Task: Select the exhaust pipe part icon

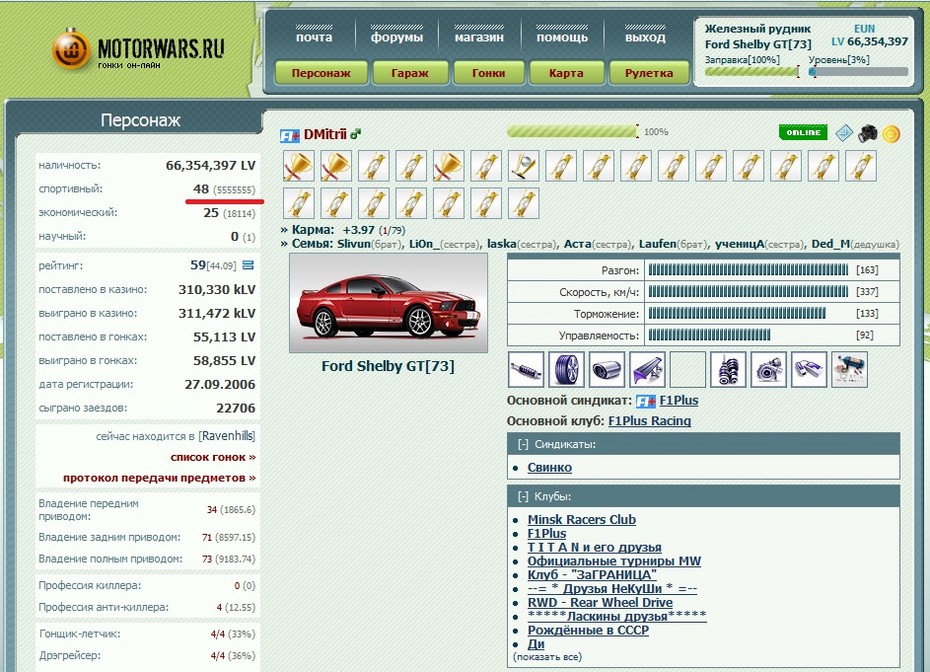Action: coord(607,369)
